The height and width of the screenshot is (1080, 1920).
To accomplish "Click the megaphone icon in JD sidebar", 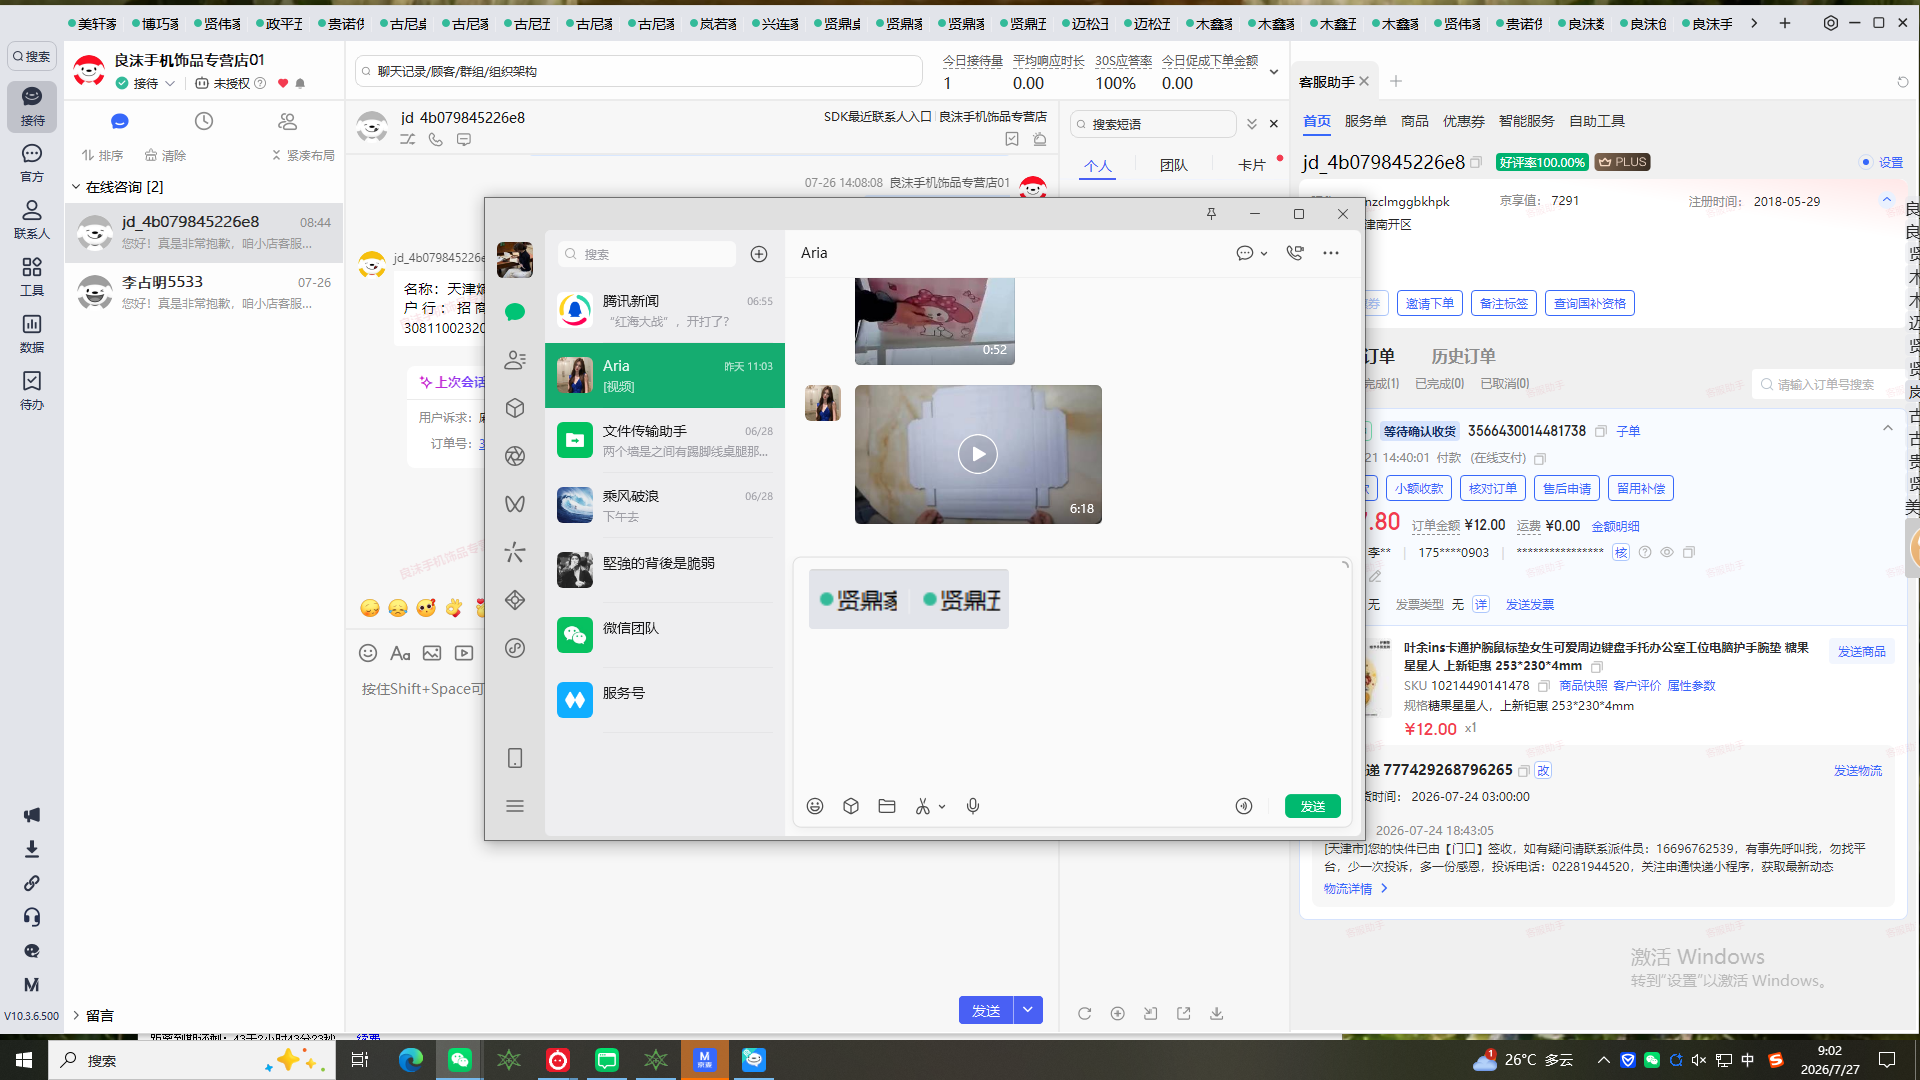I will tap(32, 815).
